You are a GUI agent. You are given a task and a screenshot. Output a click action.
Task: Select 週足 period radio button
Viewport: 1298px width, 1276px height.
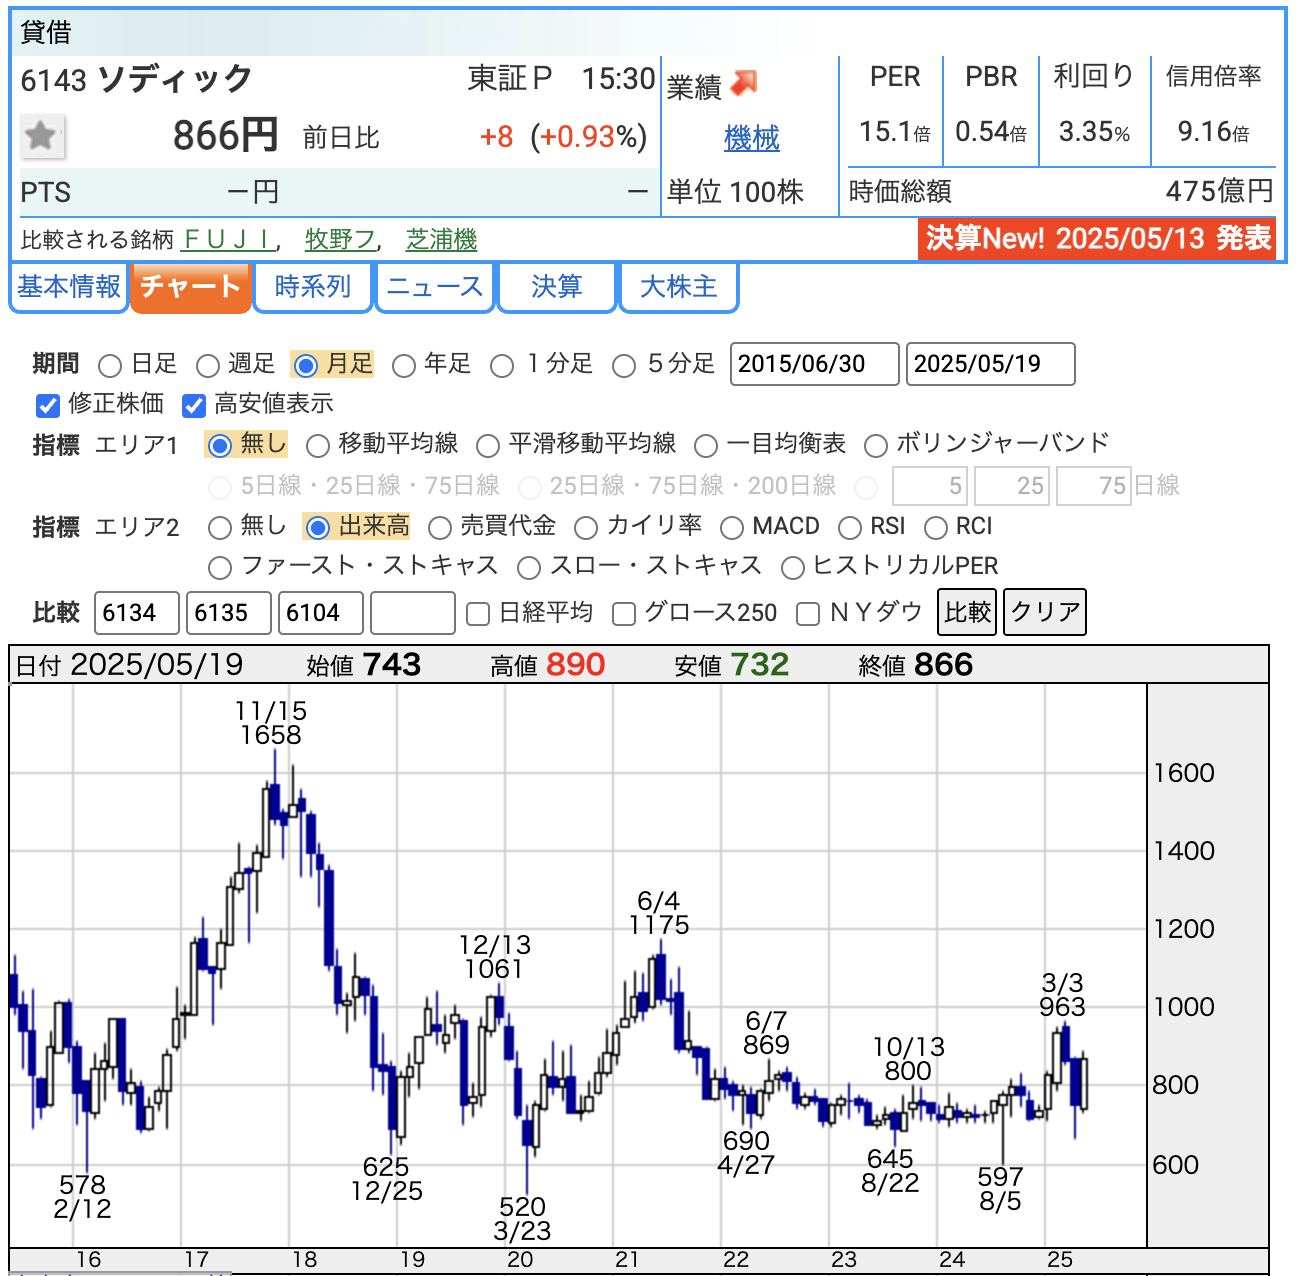pos(208,366)
